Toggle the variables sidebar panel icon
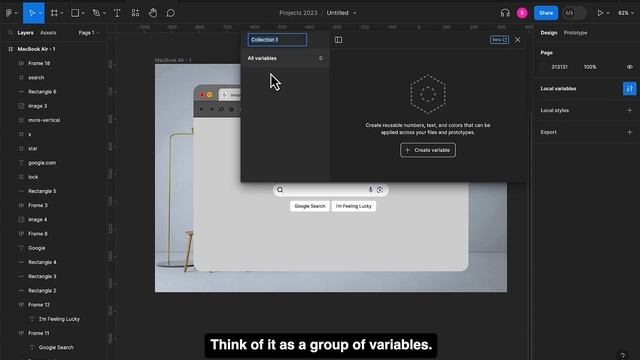 pyautogui.click(x=338, y=40)
